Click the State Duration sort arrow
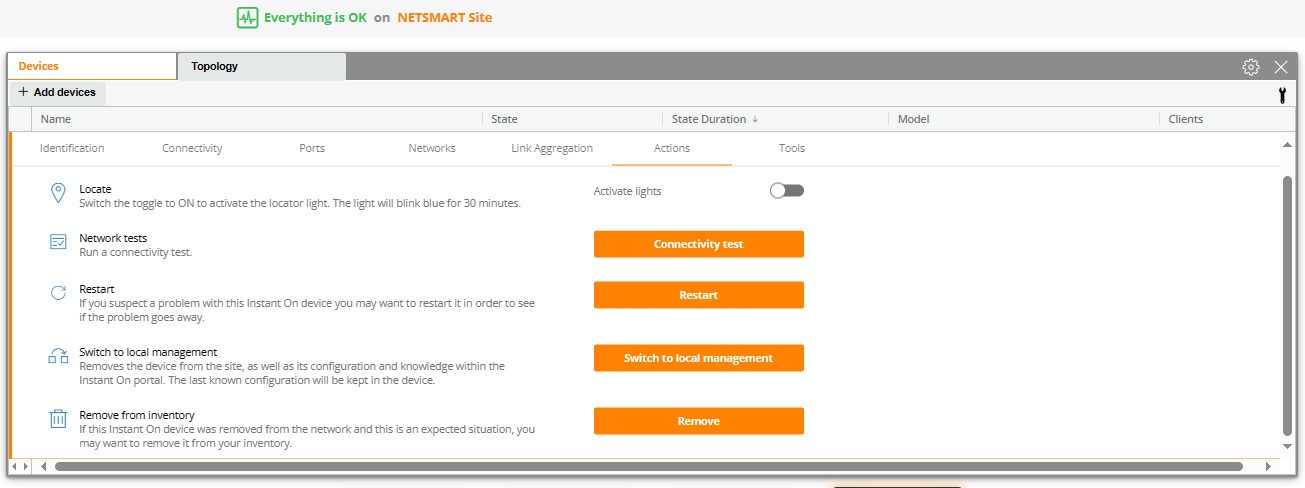The height and width of the screenshot is (488, 1305). [x=755, y=119]
